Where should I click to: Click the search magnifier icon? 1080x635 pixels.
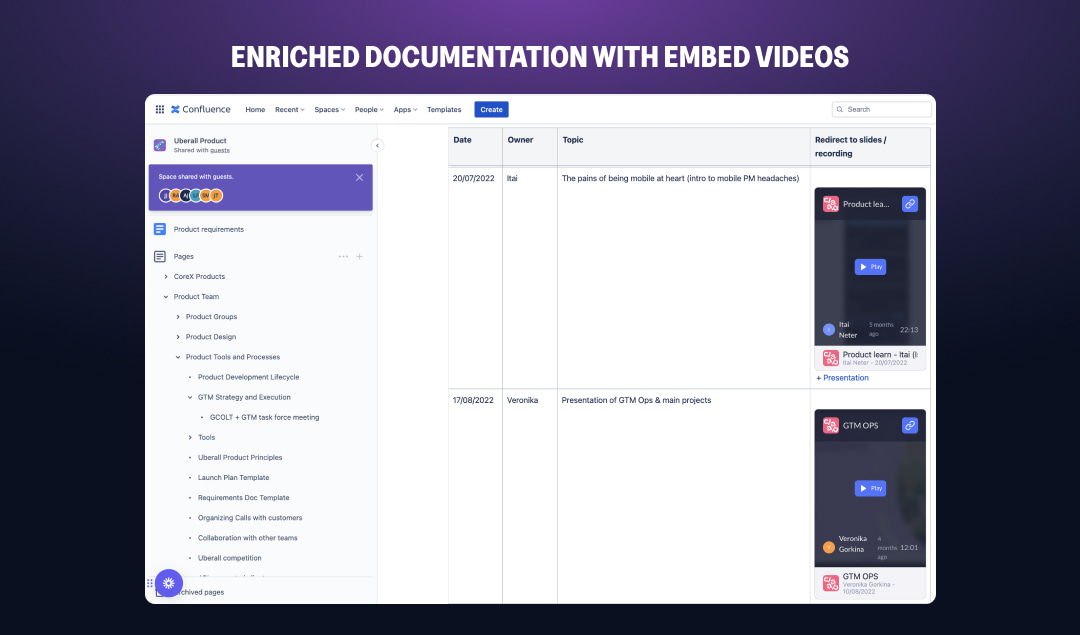(840, 110)
